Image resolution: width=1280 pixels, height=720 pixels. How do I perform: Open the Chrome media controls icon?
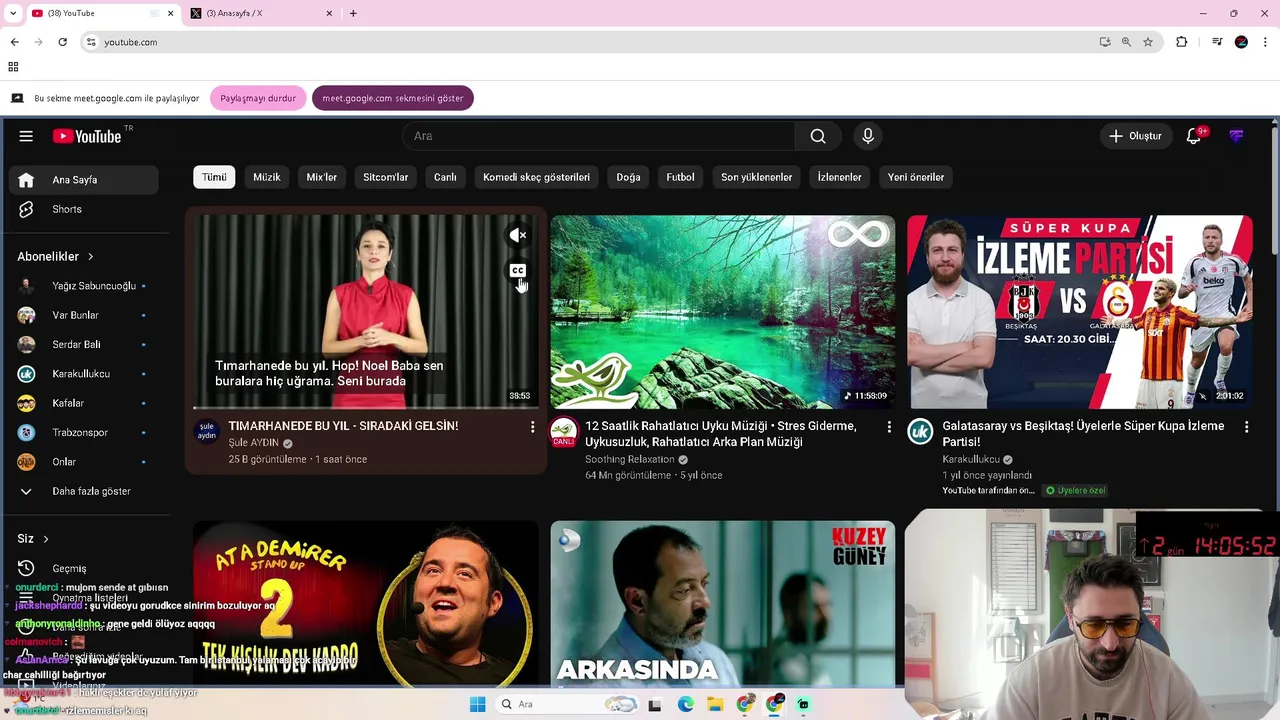1217,42
